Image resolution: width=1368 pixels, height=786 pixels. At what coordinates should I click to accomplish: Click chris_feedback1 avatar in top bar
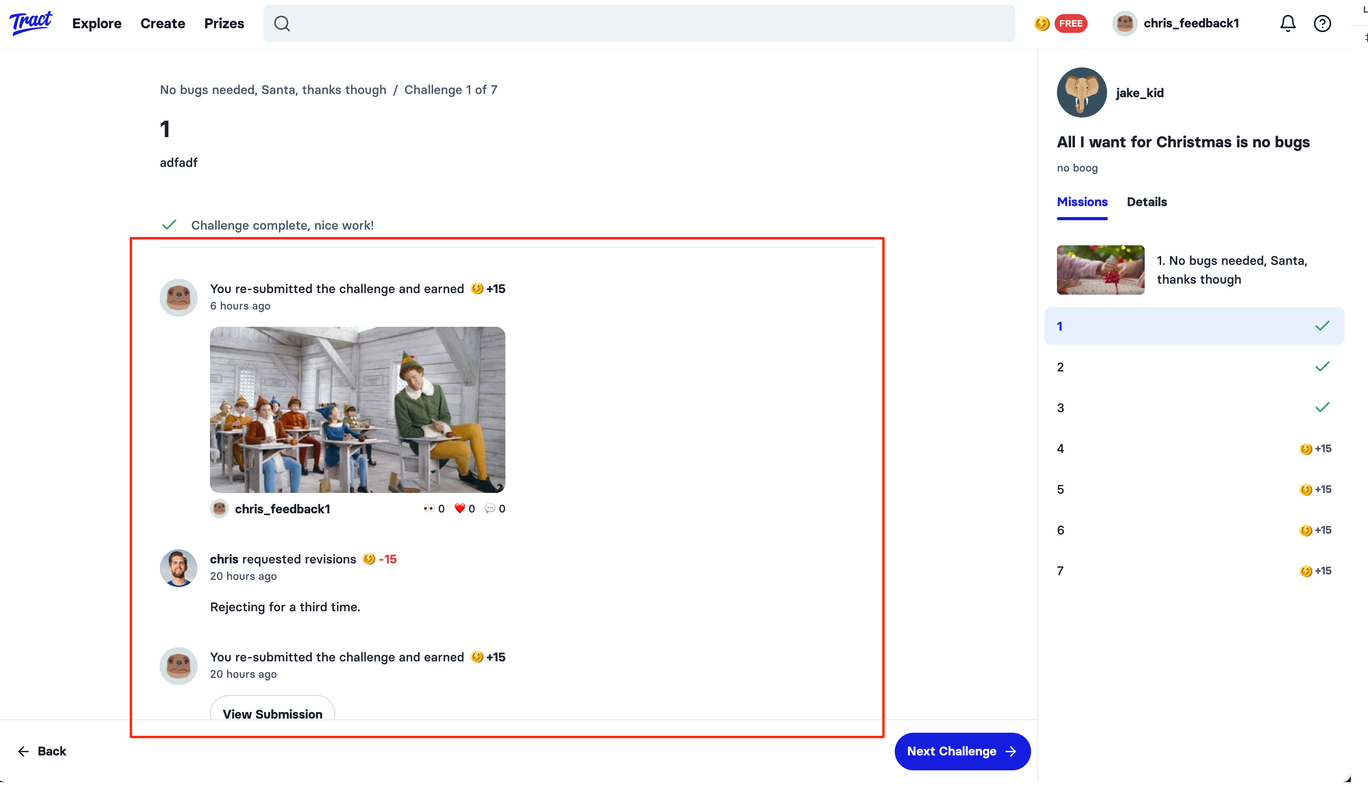coord(1125,24)
